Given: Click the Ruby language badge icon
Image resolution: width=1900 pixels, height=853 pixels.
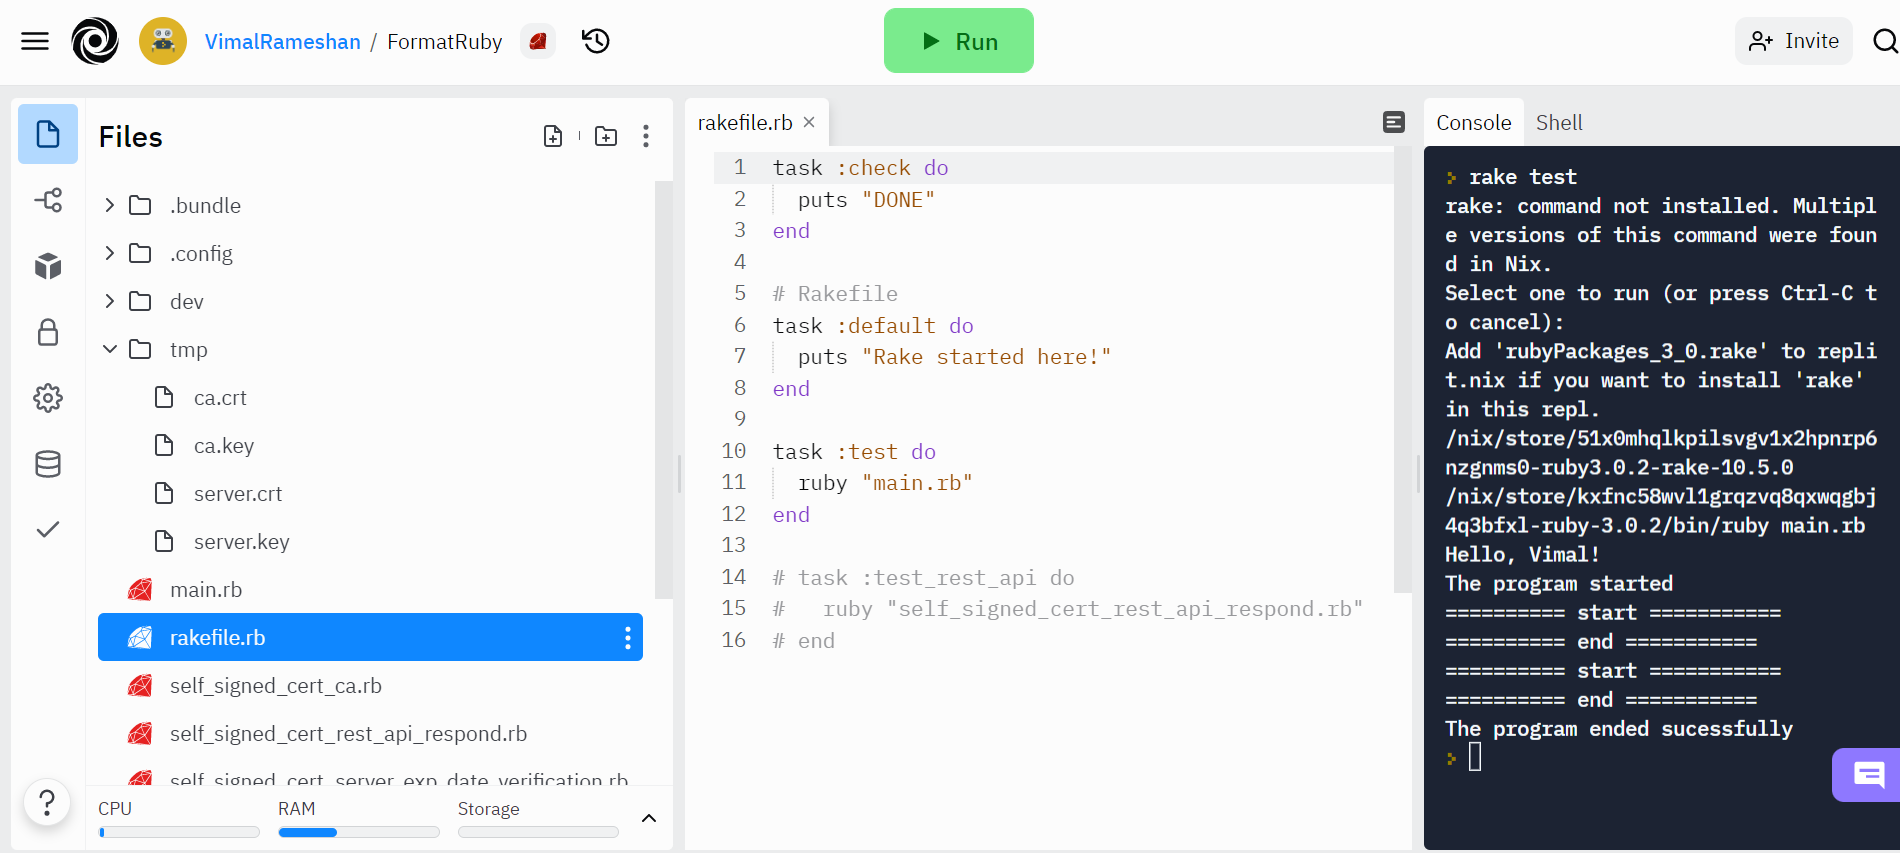Looking at the screenshot, I should click(x=538, y=41).
